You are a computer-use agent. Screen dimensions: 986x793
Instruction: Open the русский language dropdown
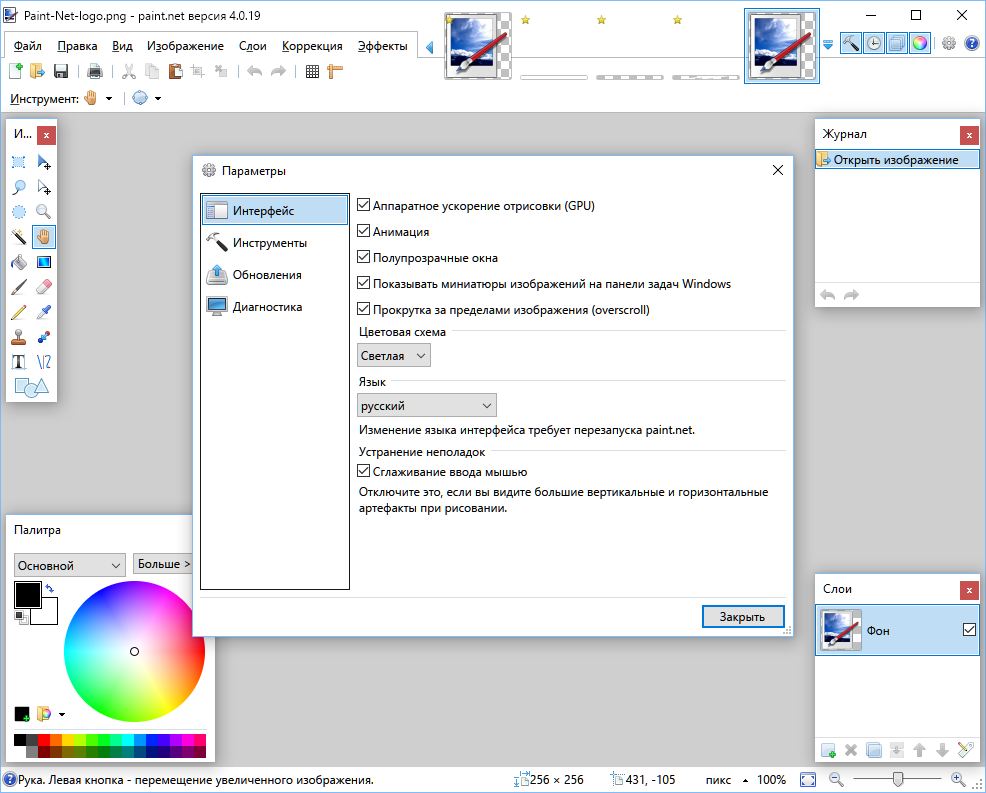tap(426, 406)
